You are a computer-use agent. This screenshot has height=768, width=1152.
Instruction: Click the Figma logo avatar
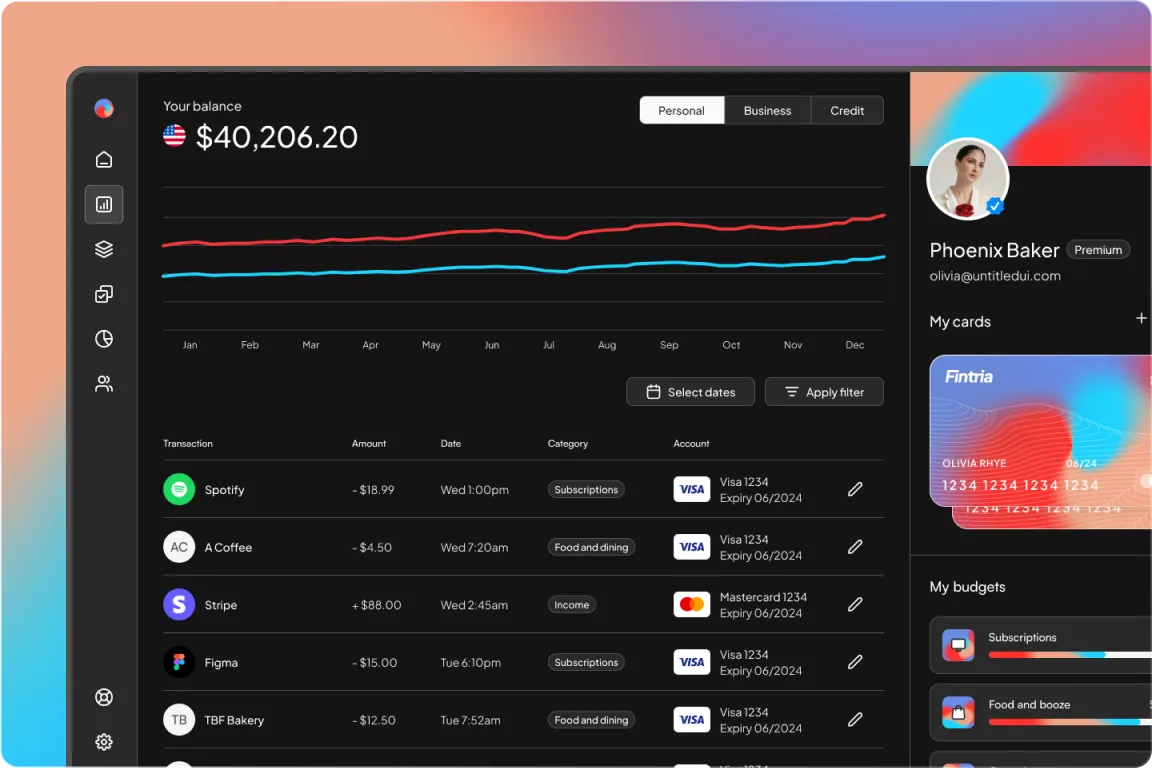pyautogui.click(x=179, y=662)
